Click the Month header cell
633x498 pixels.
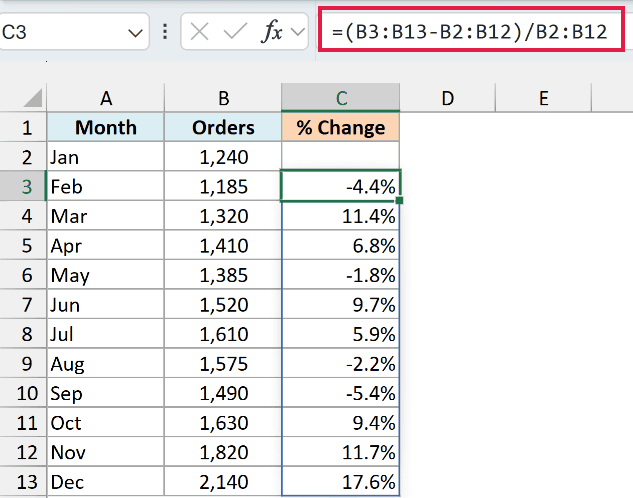(106, 127)
